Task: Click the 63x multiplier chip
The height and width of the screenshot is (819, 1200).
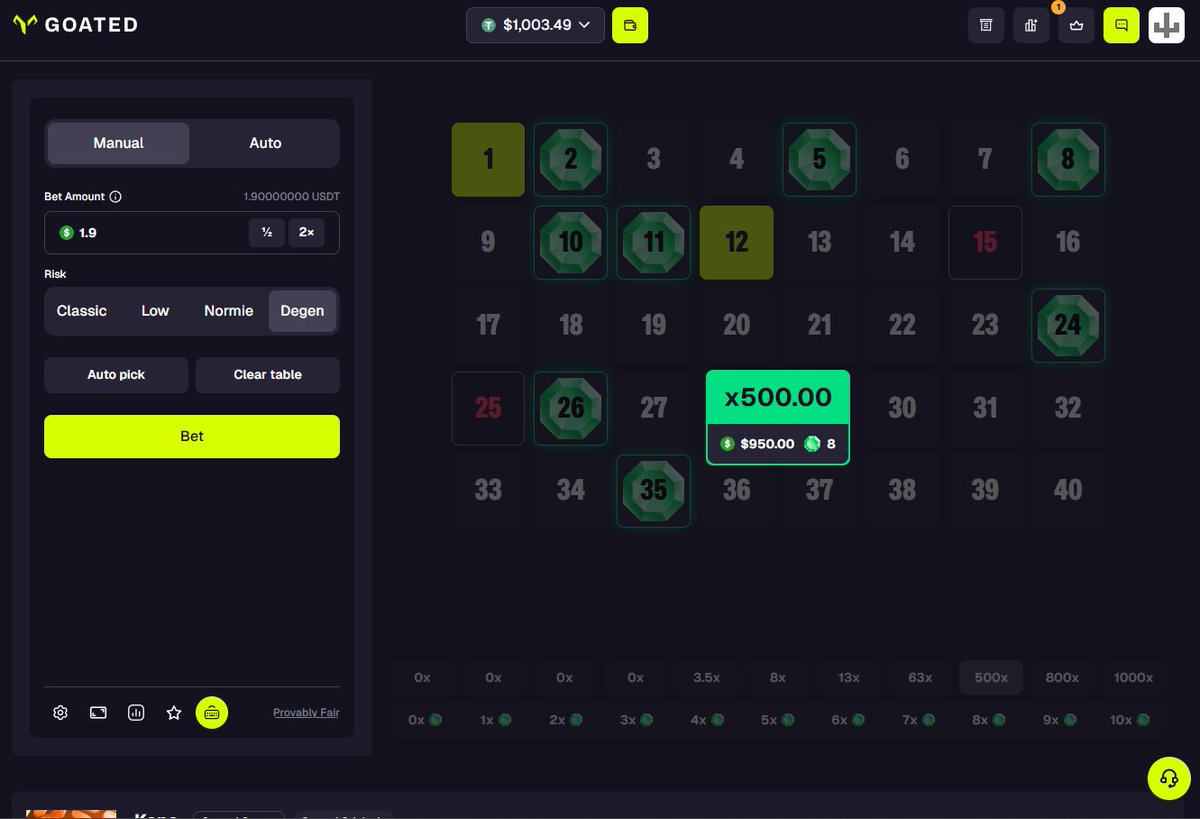Action: coord(920,678)
